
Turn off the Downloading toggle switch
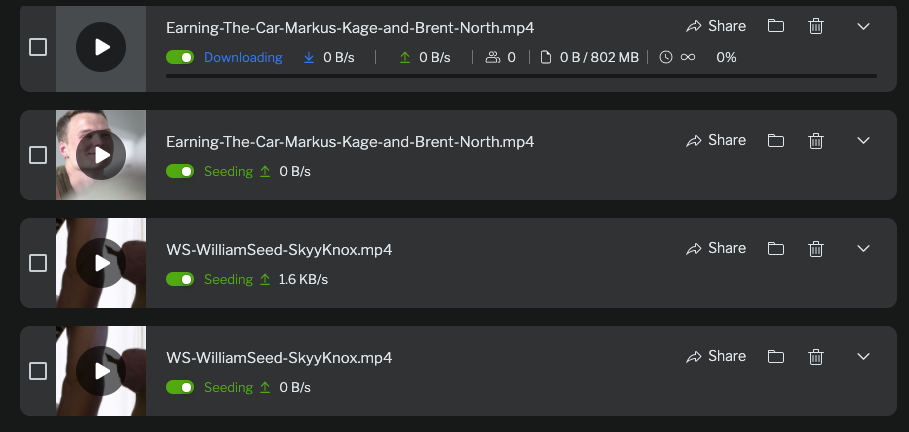point(180,58)
